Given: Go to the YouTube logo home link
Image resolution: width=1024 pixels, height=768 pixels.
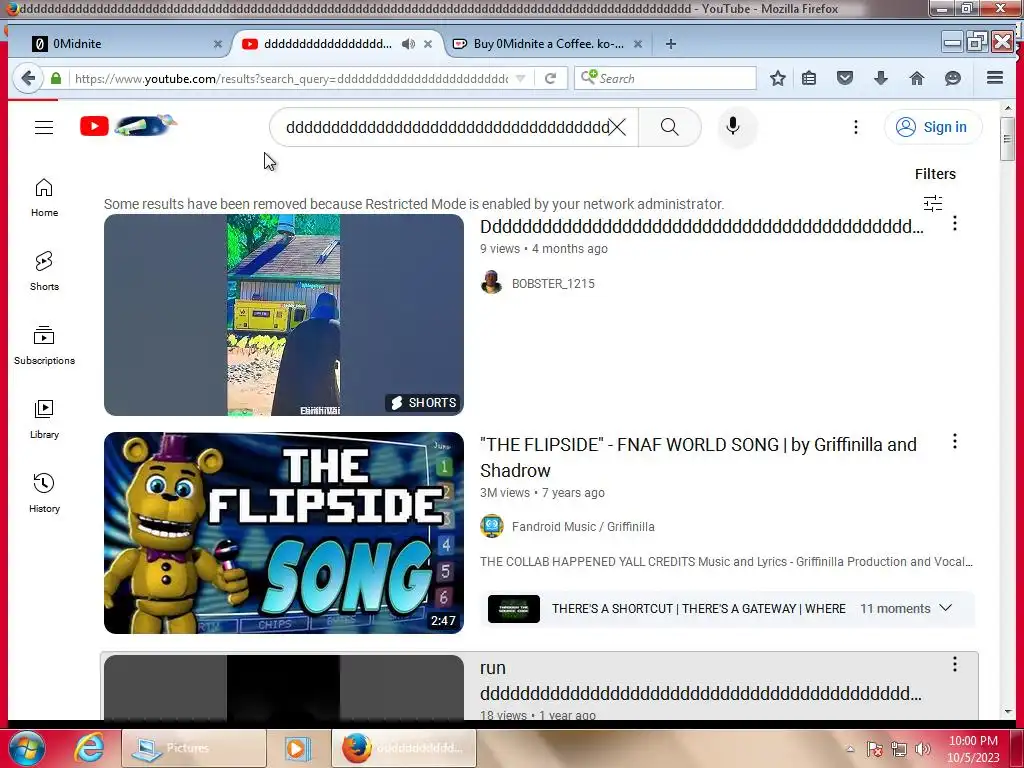Looking at the screenshot, I should point(128,125).
